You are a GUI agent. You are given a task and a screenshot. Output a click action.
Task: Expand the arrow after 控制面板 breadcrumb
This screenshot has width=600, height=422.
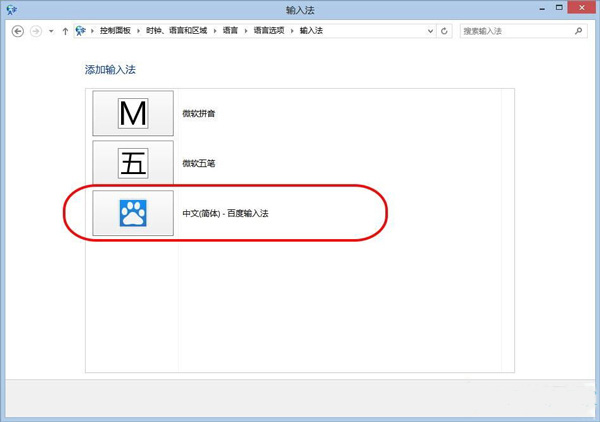tap(135, 31)
